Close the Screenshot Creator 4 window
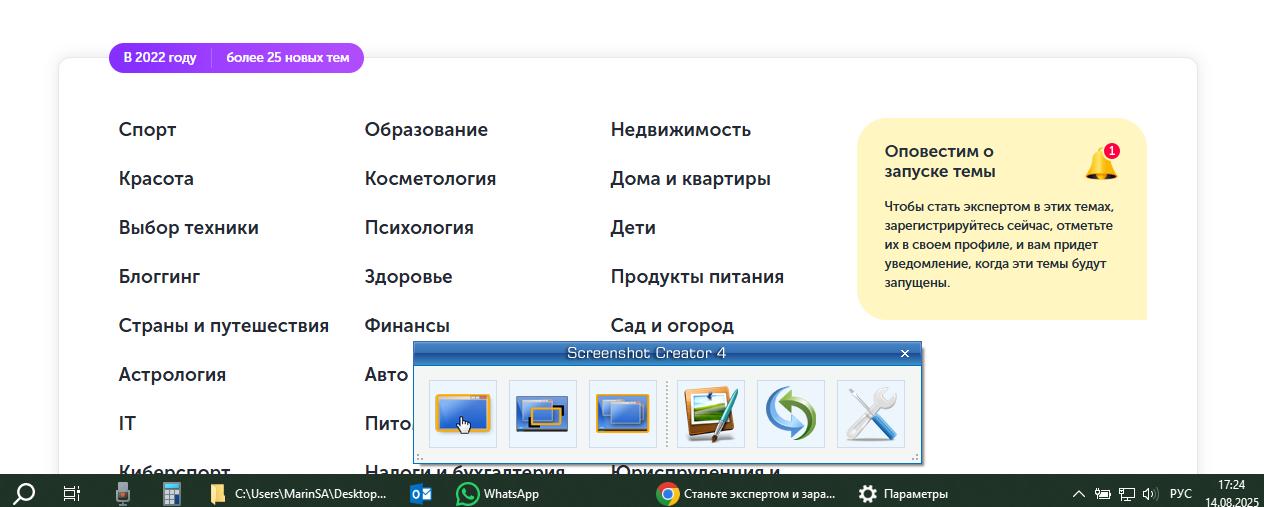The width and height of the screenshot is (1264, 507). [x=905, y=353]
